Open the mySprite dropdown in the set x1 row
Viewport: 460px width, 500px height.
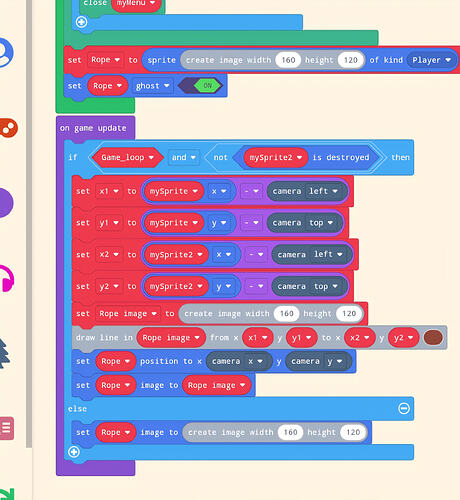(174, 191)
